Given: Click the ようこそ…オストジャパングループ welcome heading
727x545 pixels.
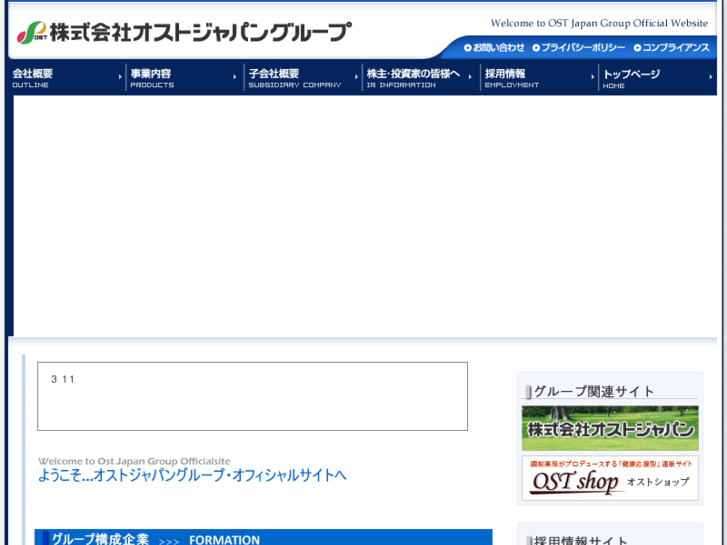Looking at the screenshot, I should [192, 475].
